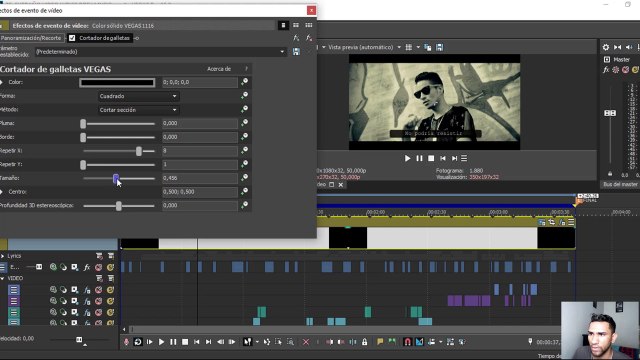
Task: Open the plug-in chain fx icon
Action: [x=296, y=38]
